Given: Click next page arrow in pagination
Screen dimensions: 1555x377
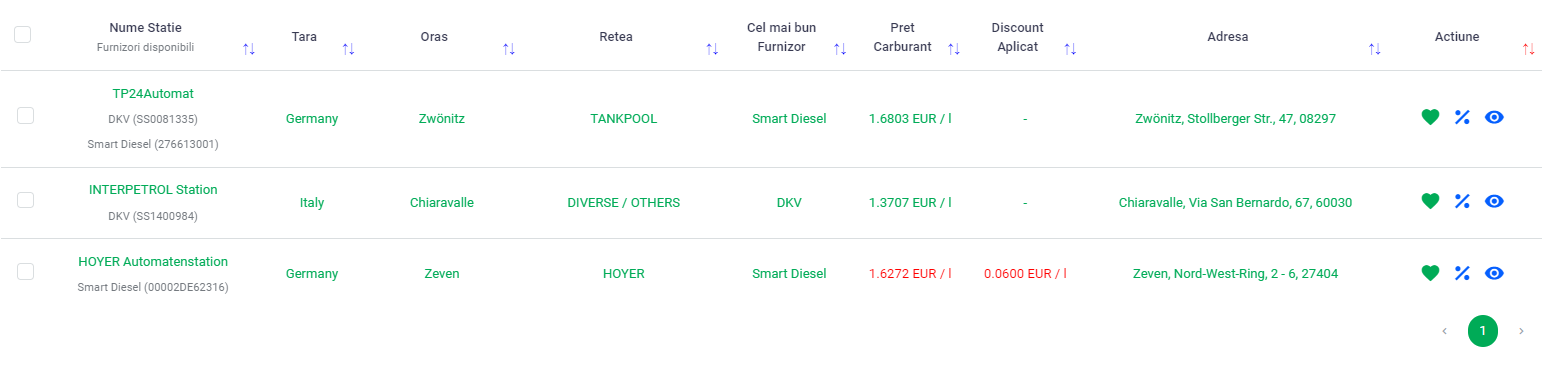Looking at the screenshot, I should [x=1521, y=331].
